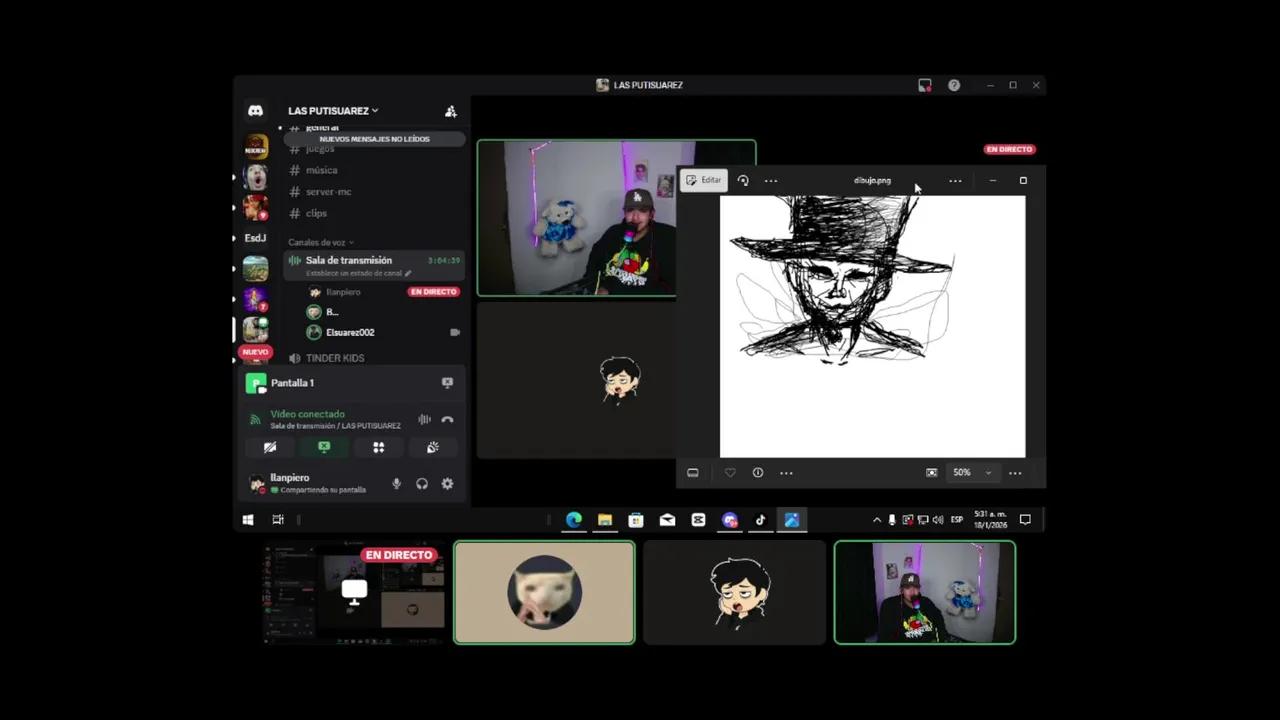Enable your camera in Discord
1280x720 pixels.
point(270,447)
